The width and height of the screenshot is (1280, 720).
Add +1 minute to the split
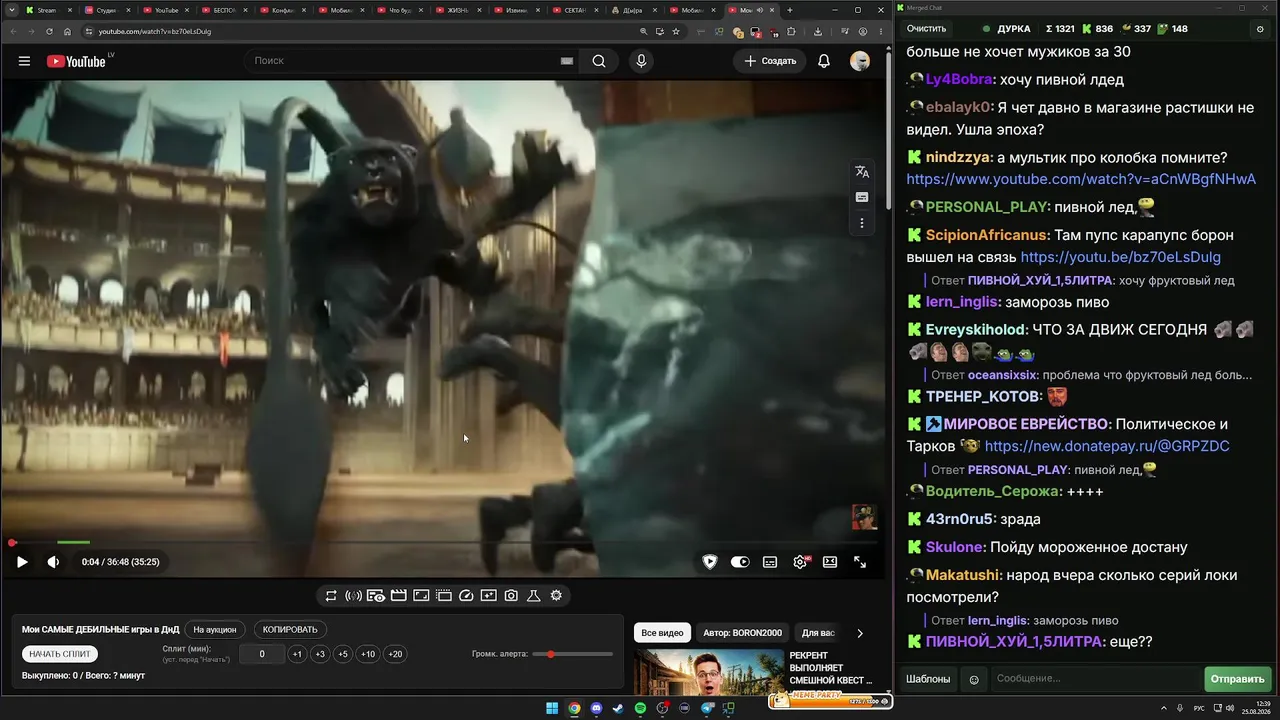click(297, 654)
